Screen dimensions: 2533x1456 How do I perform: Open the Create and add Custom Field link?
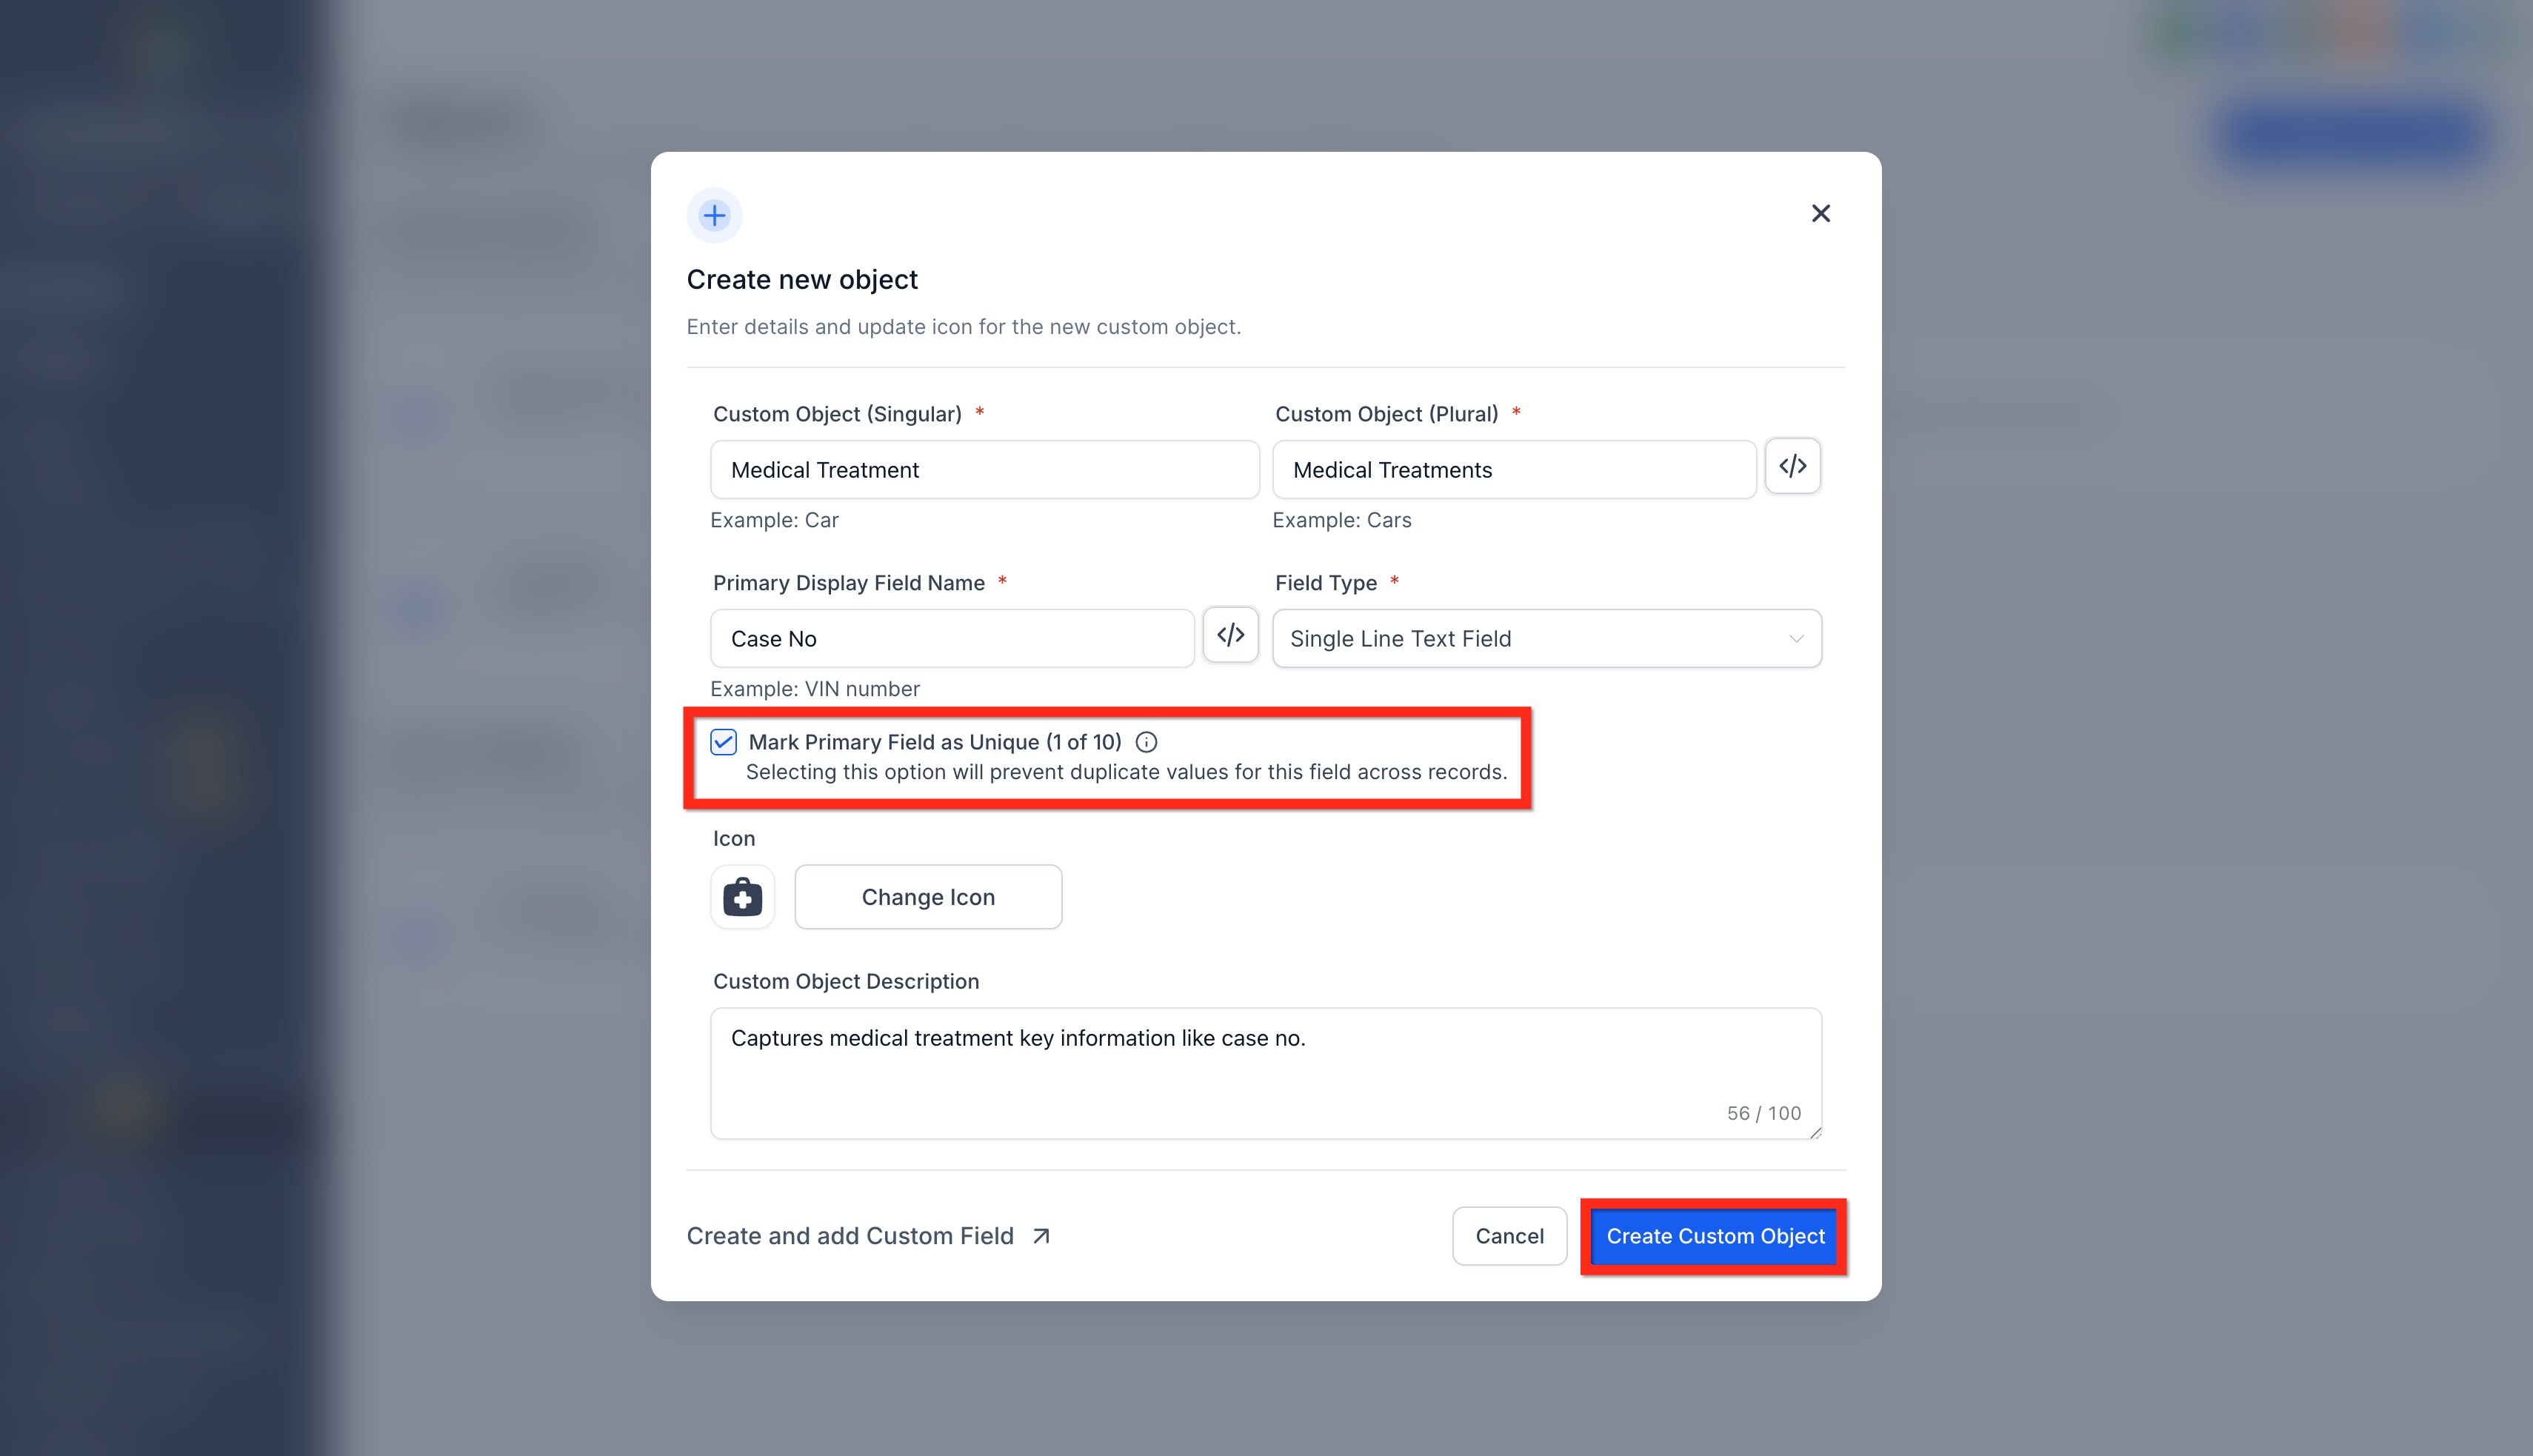click(850, 1236)
